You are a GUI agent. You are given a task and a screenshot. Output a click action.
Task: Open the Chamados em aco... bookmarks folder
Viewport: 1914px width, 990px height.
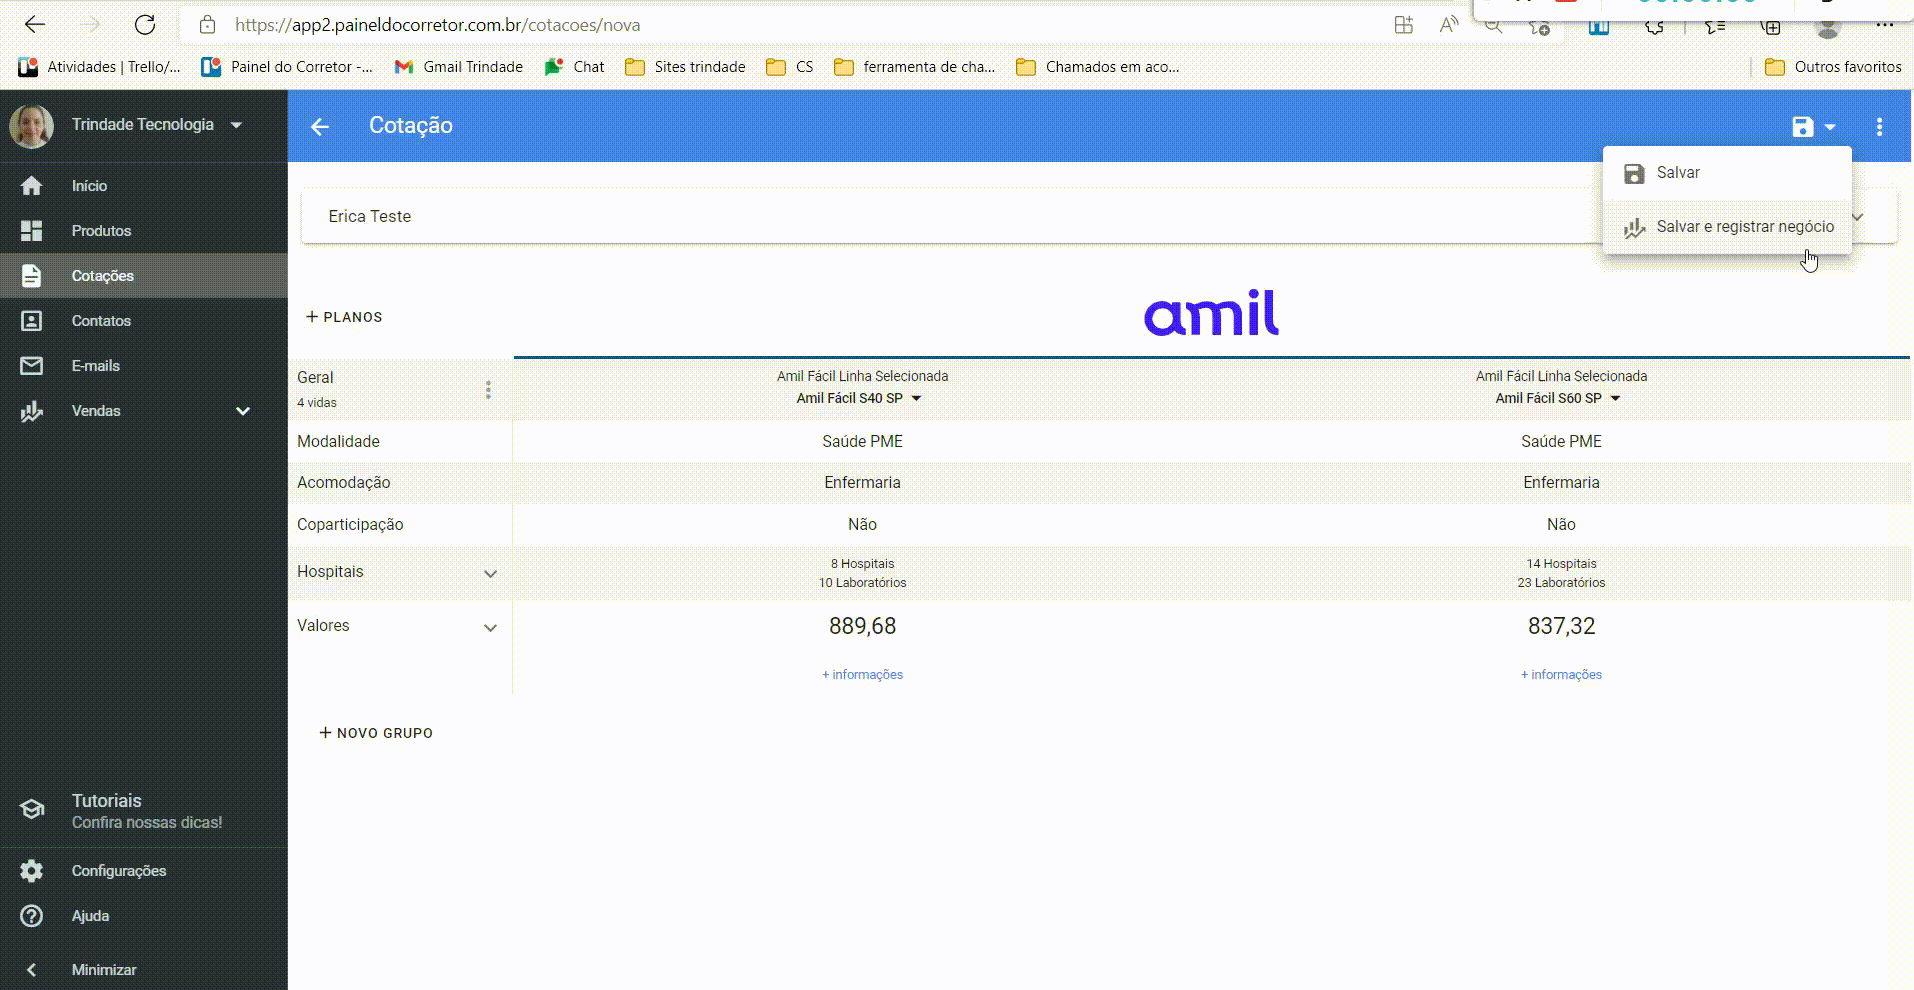coord(1098,67)
